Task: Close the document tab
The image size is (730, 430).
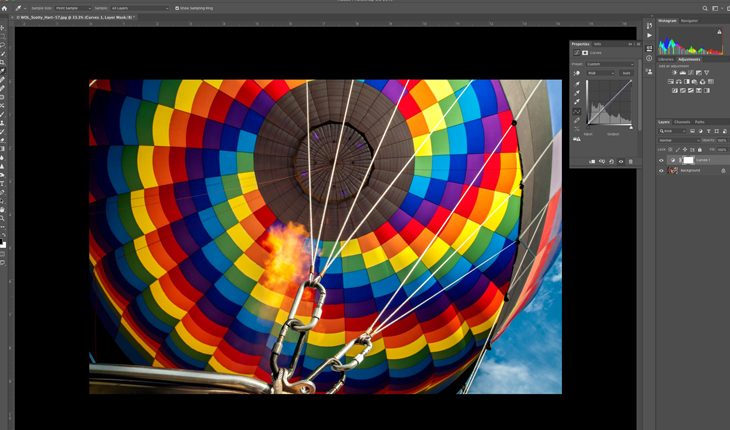Action: tap(13, 17)
